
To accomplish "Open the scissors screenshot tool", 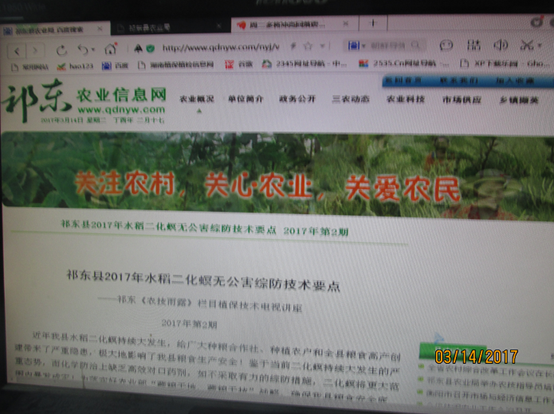I will pos(526,45).
